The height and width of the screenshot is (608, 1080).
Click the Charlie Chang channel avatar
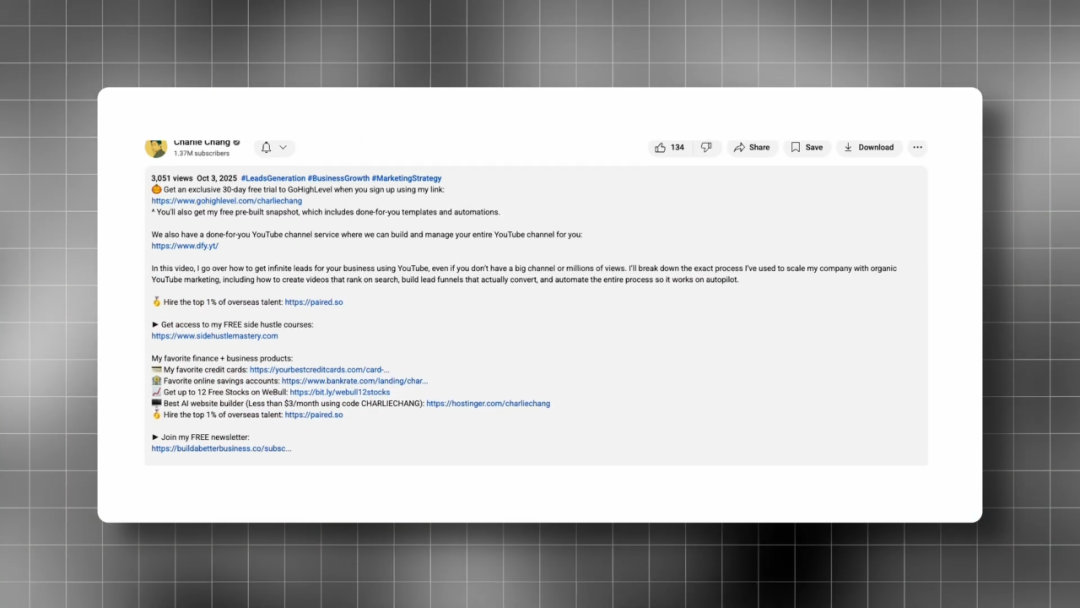click(156, 147)
